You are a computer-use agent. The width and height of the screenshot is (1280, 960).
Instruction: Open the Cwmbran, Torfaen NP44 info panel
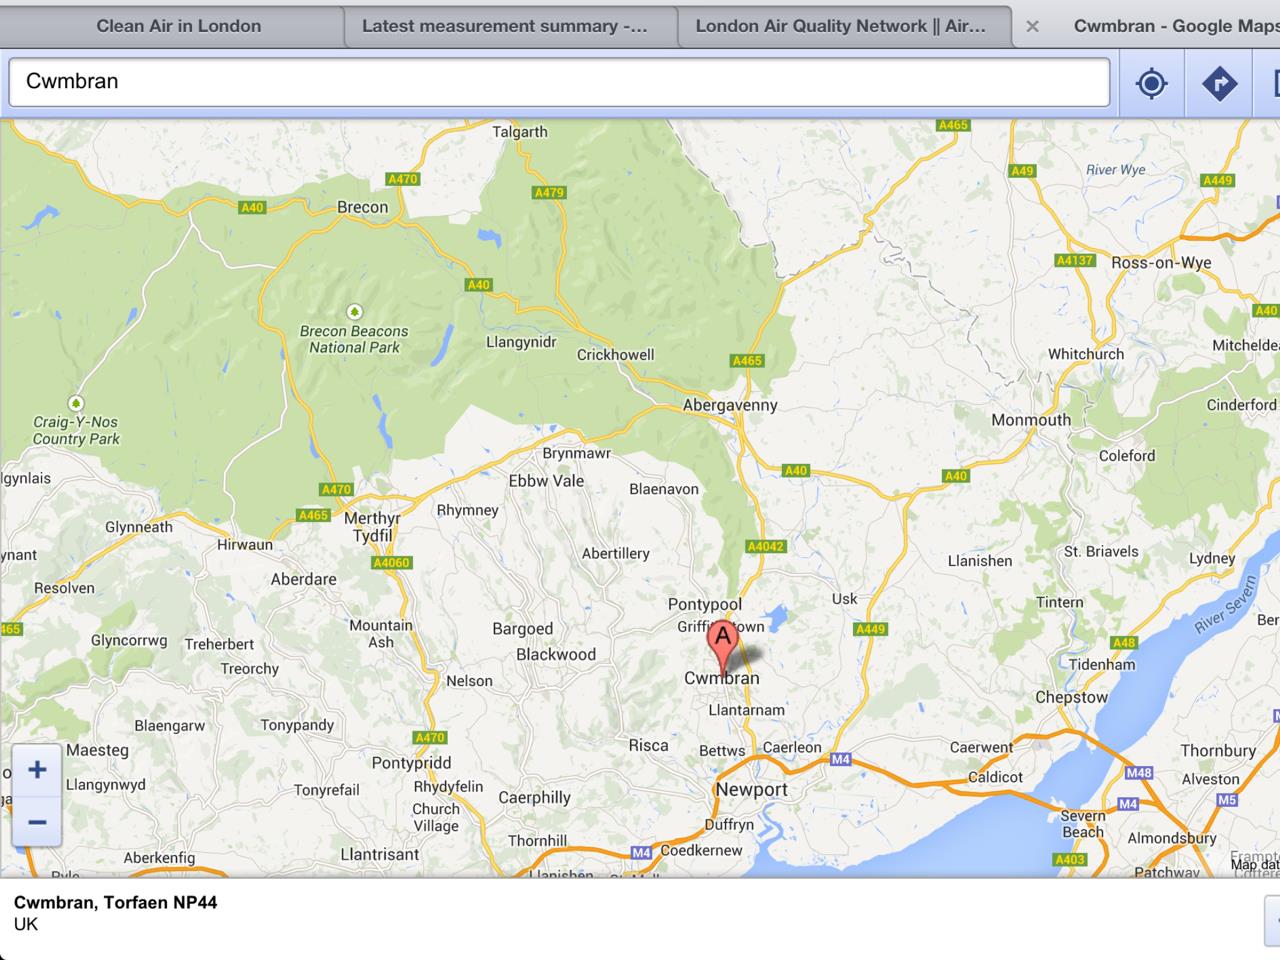(115, 913)
